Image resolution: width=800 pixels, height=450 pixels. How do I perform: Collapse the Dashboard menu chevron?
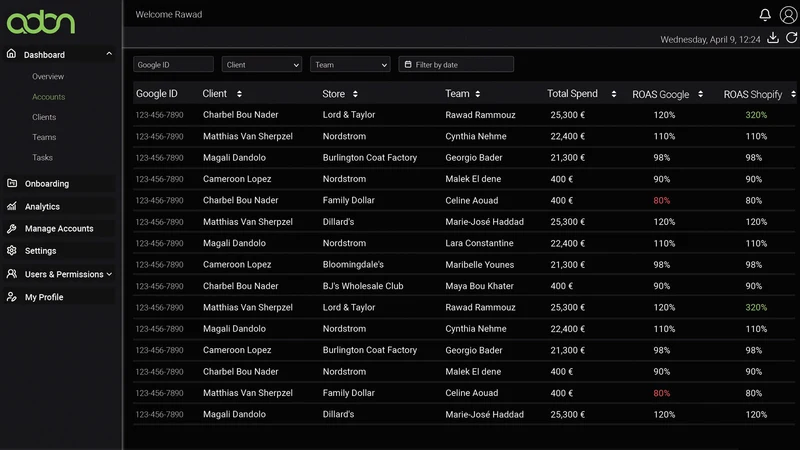tap(109, 54)
